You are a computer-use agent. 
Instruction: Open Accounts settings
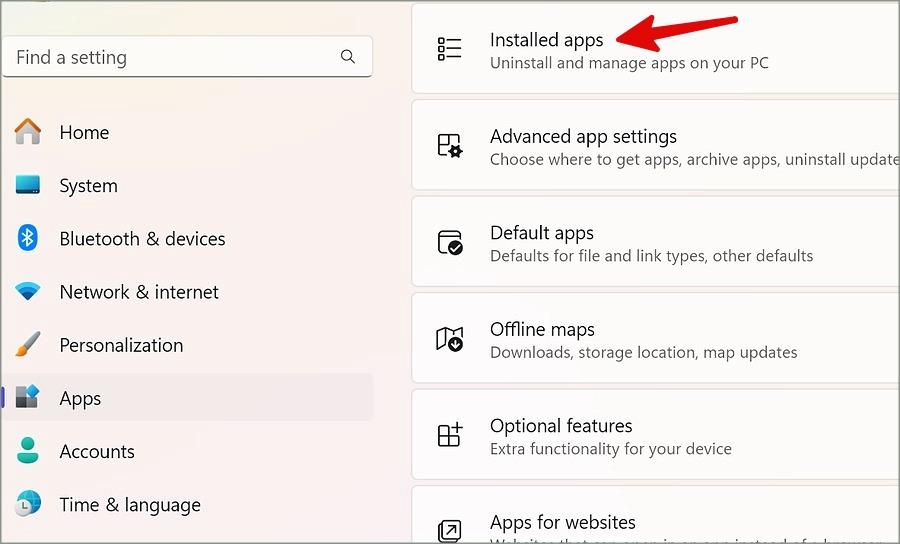[x=97, y=452]
